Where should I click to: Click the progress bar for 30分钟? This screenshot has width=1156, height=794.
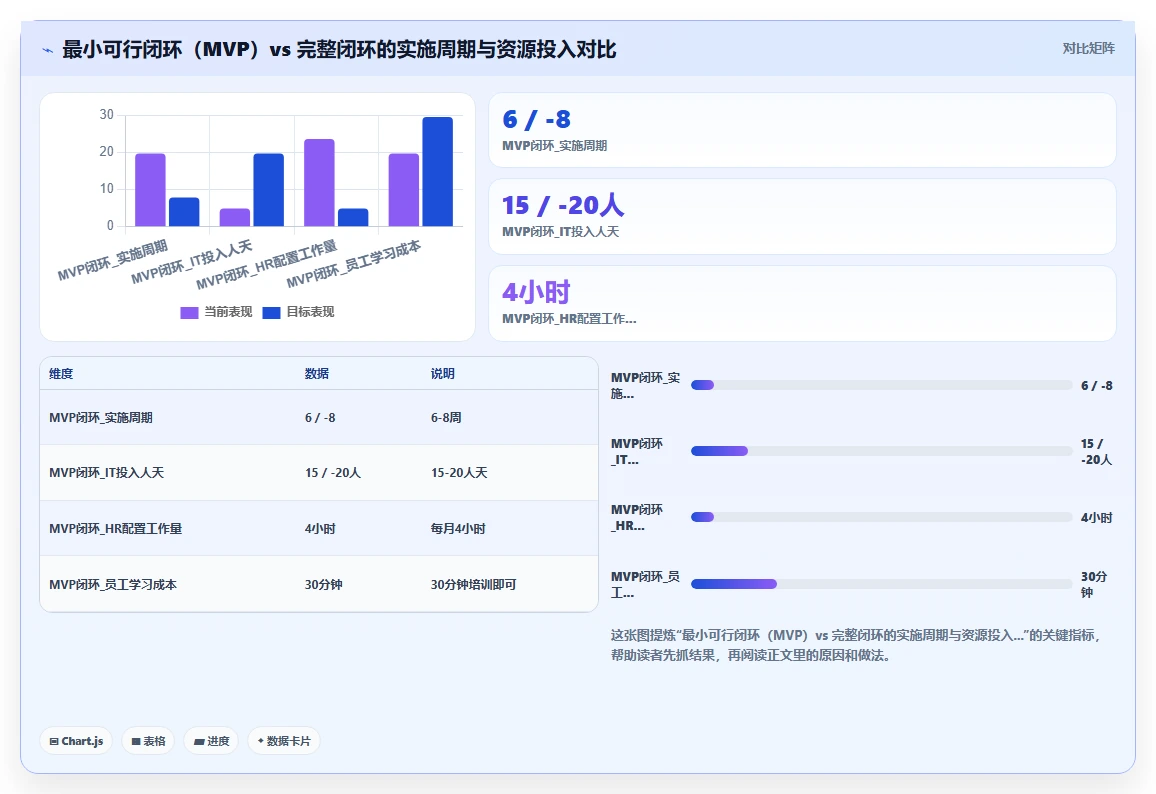[881, 584]
